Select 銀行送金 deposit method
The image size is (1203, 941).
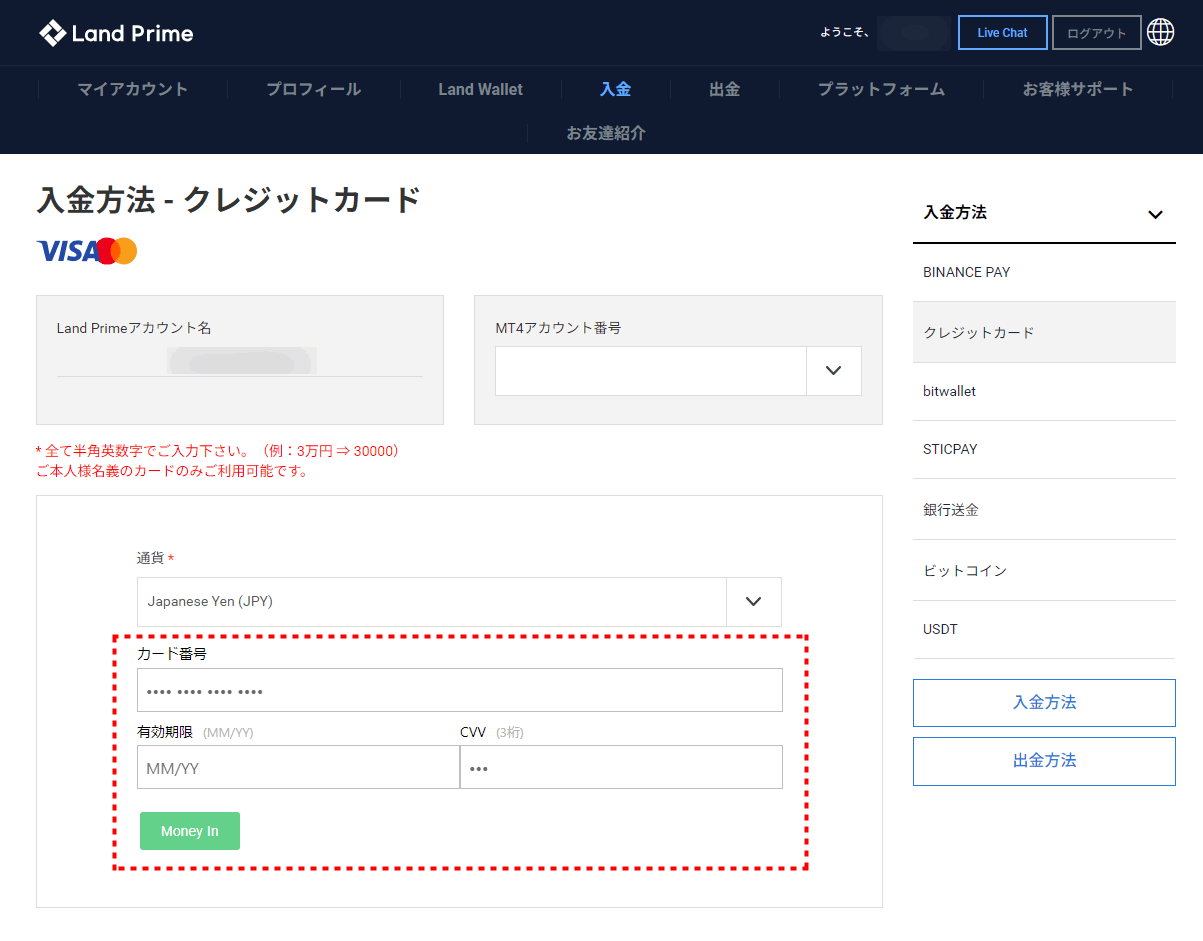pyautogui.click(x=1044, y=509)
